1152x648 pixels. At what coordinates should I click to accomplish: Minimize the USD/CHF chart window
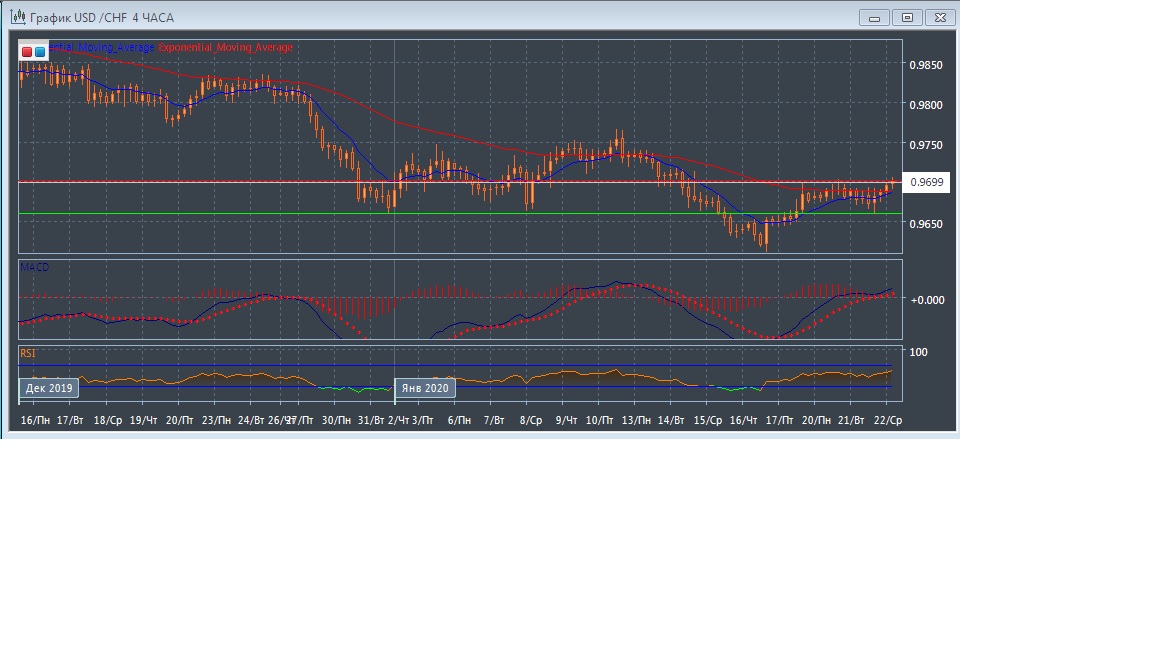(x=875, y=18)
